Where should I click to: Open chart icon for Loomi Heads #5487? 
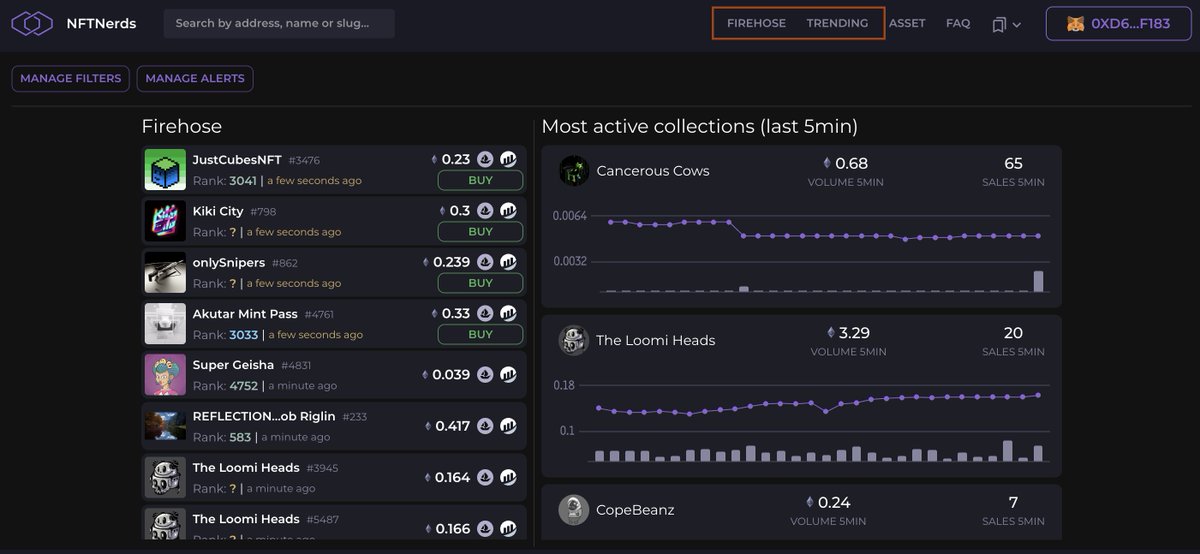508,529
